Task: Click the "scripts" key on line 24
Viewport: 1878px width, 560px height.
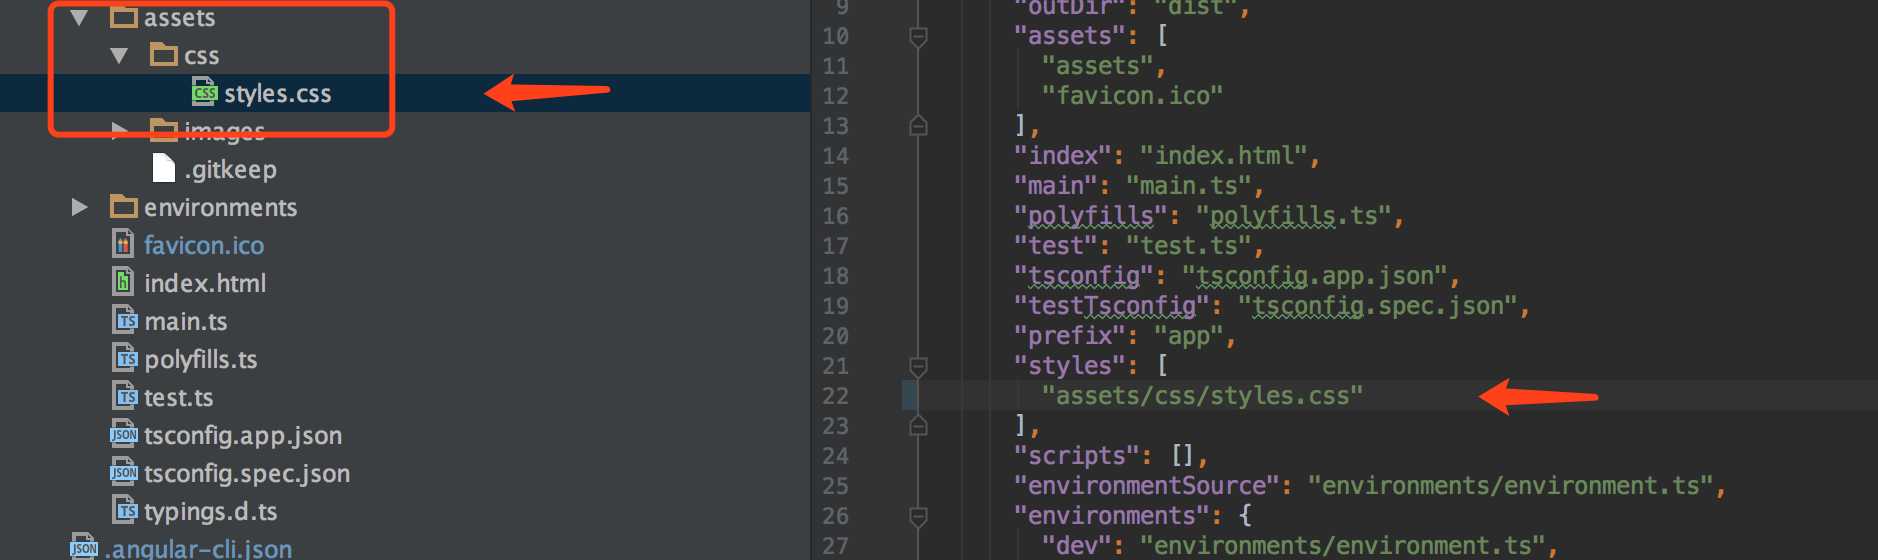Action: click(1077, 456)
